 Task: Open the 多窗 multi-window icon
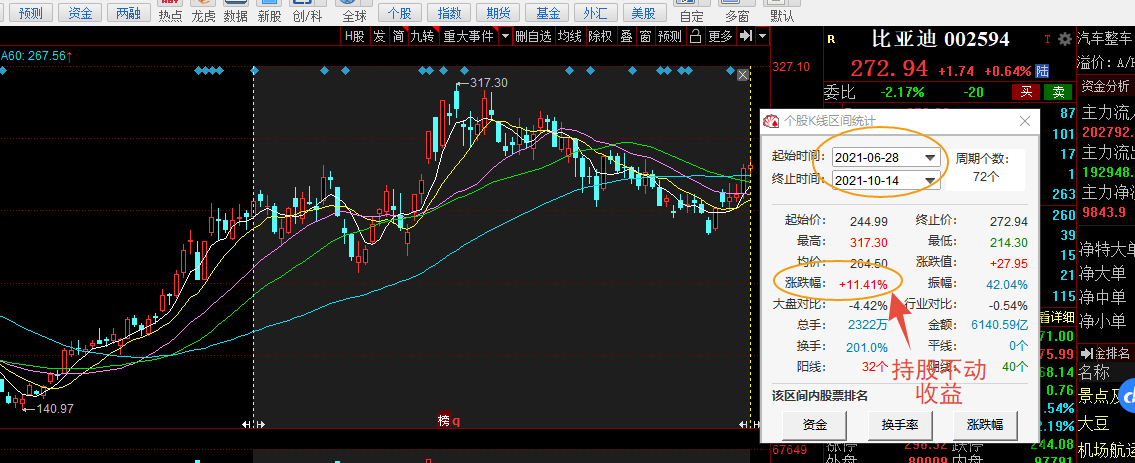(x=737, y=11)
